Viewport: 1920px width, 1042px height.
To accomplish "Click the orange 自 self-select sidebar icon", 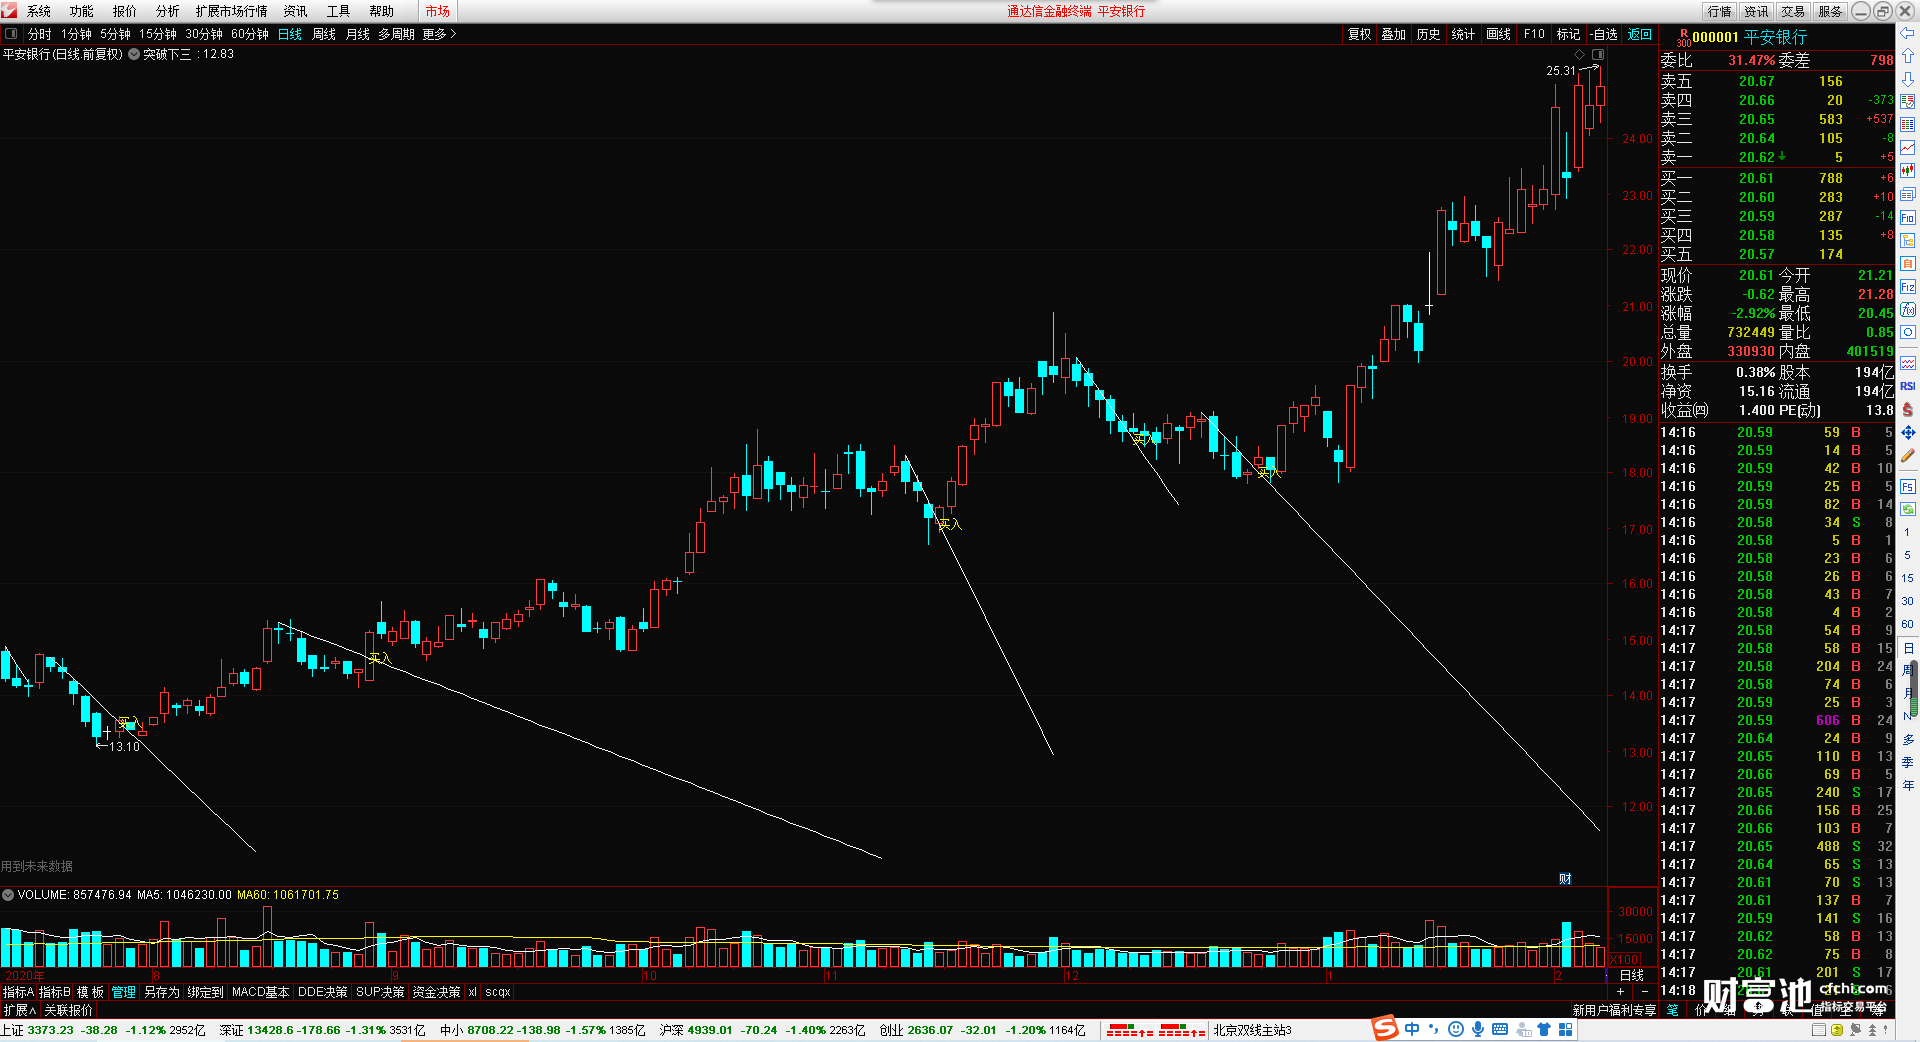I will click(x=1908, y=263).
